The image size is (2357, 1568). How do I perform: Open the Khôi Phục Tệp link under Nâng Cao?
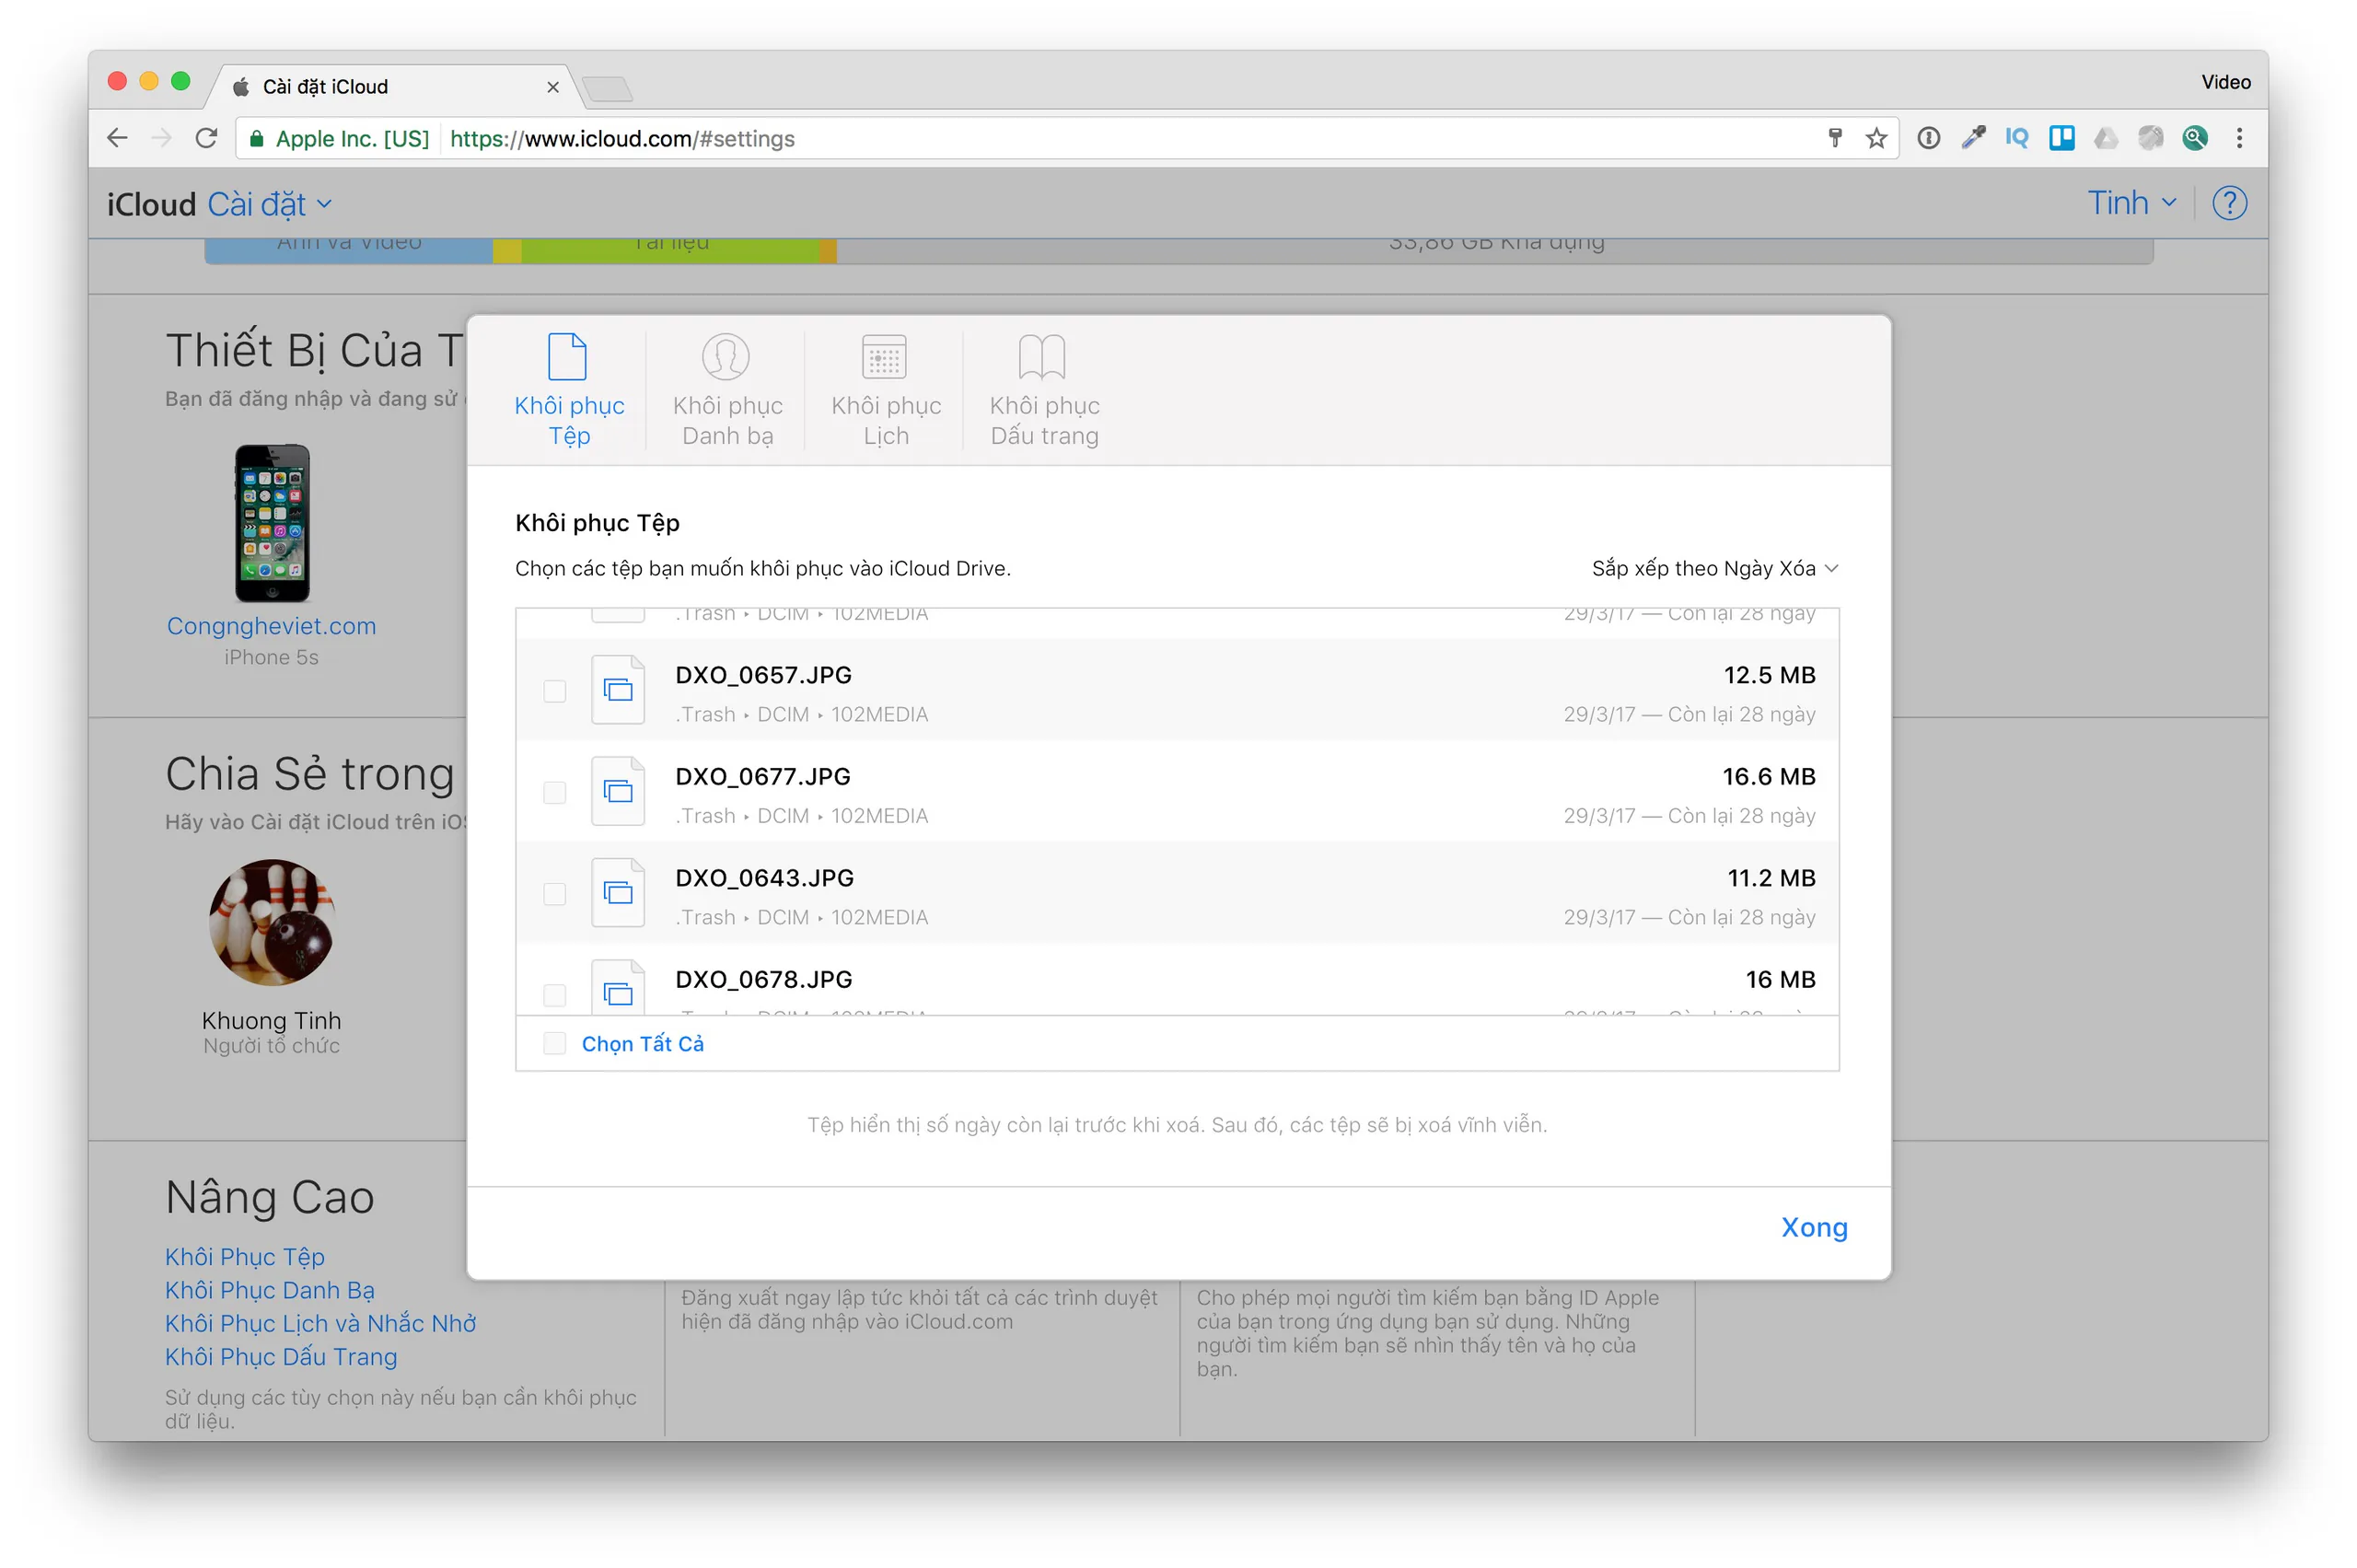(244, 1256)
